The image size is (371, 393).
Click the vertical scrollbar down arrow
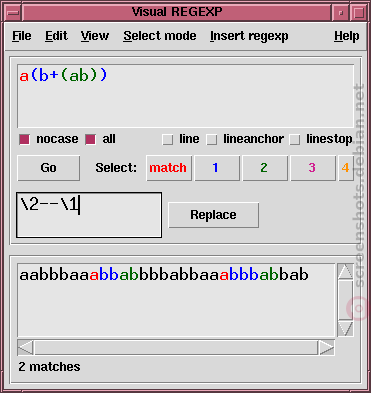point(345,328)
